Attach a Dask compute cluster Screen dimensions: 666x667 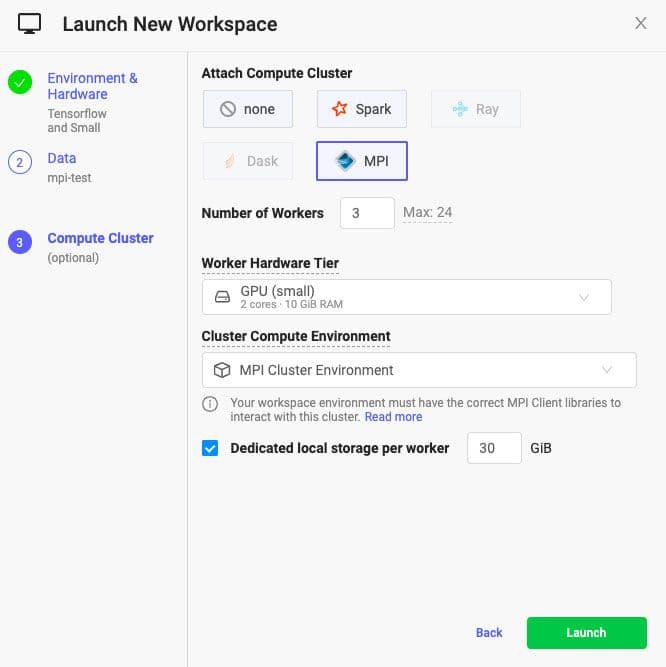coord(248,161)
